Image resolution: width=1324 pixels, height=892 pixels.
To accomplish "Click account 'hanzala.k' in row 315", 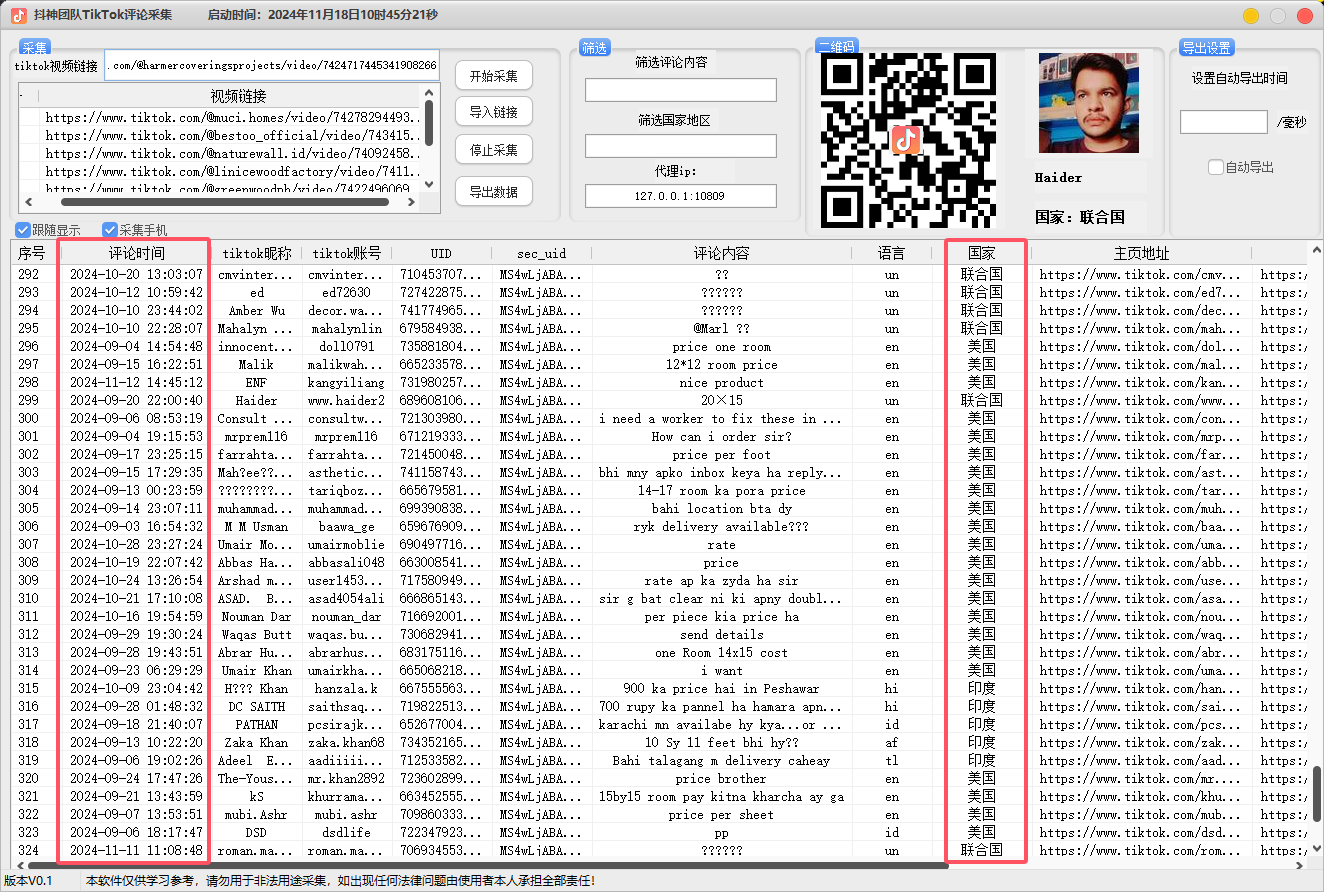I will click(x=347, y=688).
